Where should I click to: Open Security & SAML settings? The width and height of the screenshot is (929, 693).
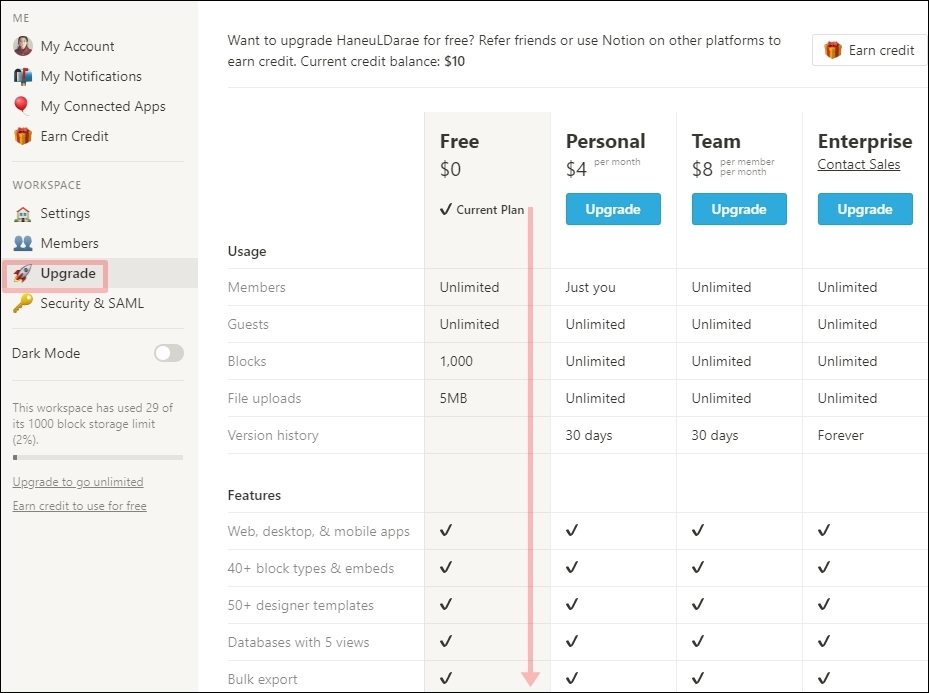tap(92, 303)
